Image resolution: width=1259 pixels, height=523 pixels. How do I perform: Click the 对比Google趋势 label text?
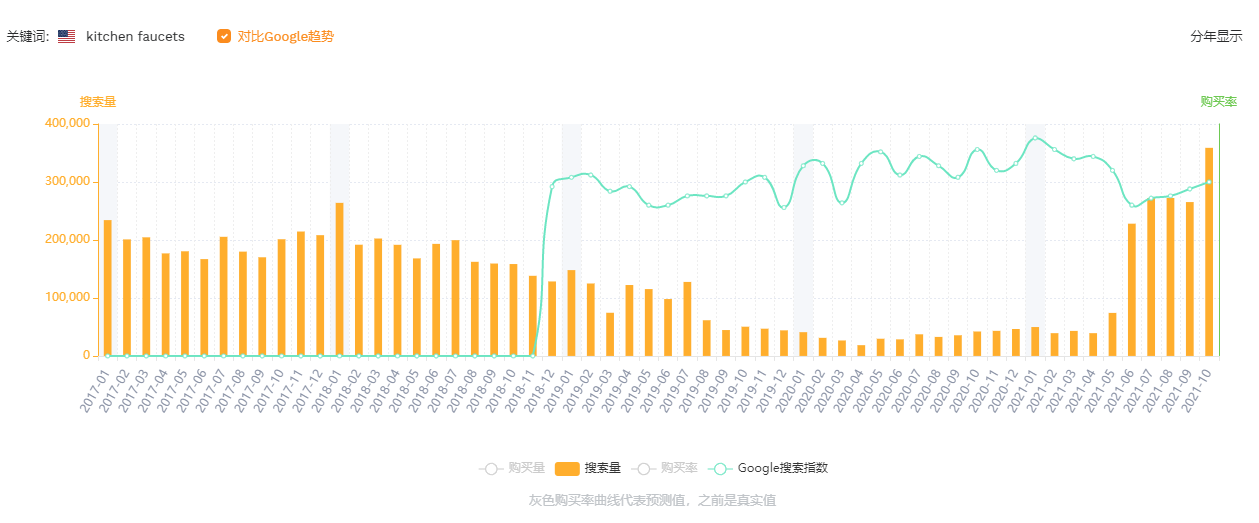point(286,37)
